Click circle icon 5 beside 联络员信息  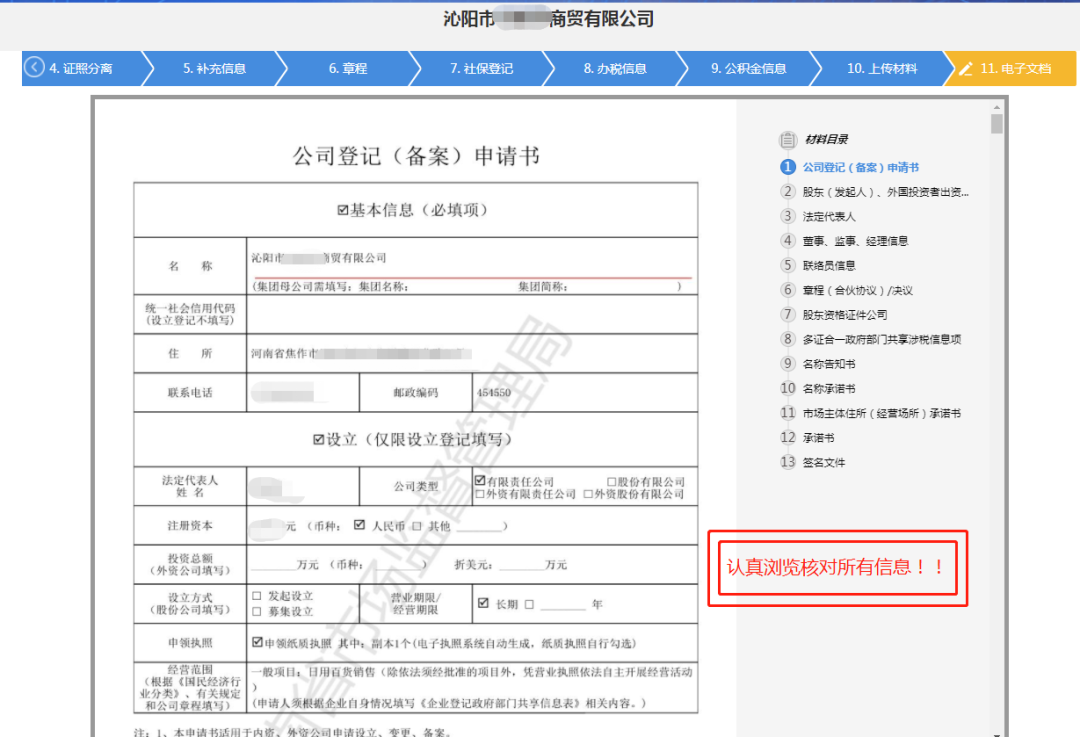787,265
